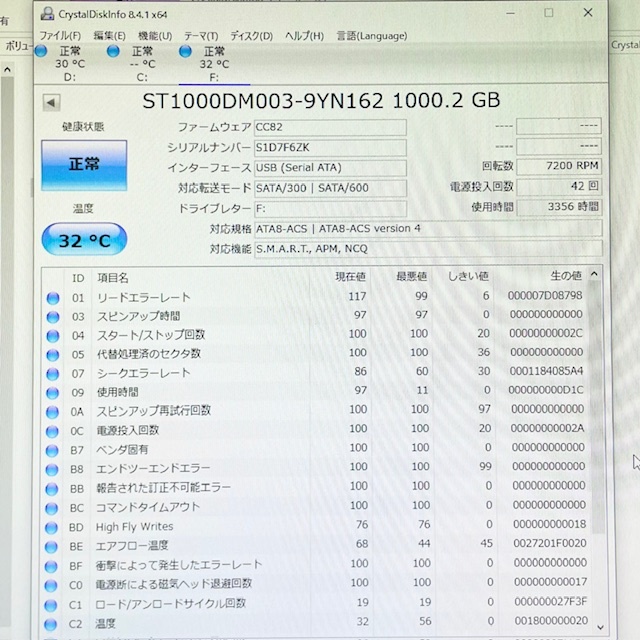Click the 項目名 column header
The image size is (640, 640).
pyautogui.click(x=113, y=278)
